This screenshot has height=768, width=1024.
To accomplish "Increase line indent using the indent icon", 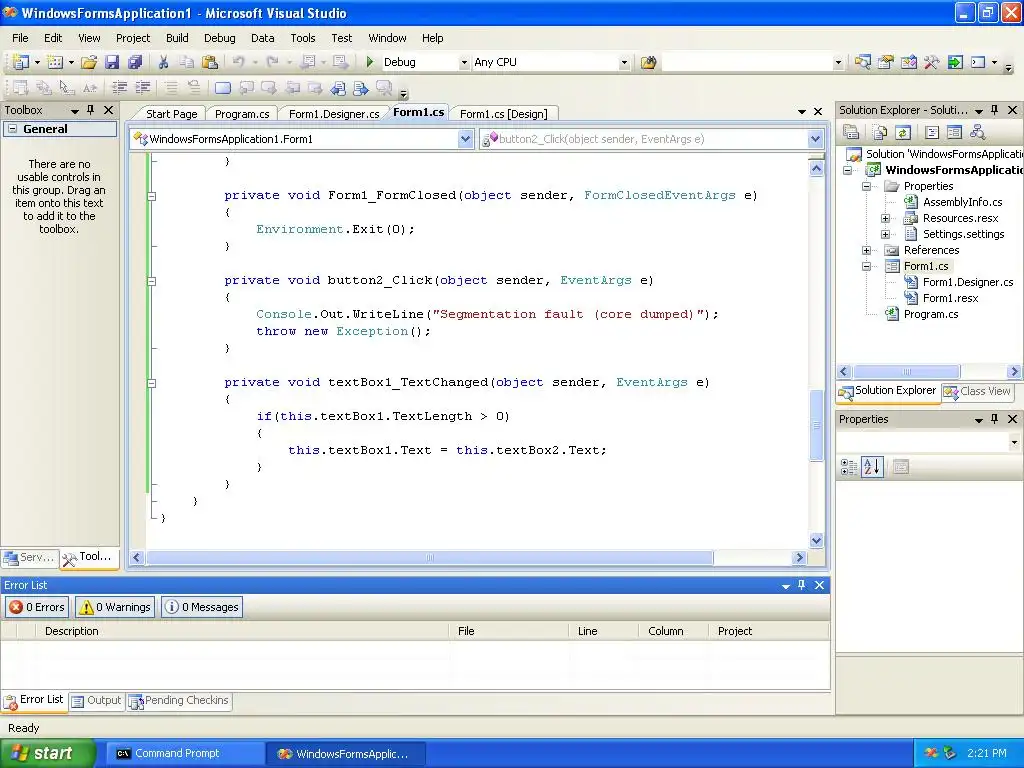I will 142,87.
